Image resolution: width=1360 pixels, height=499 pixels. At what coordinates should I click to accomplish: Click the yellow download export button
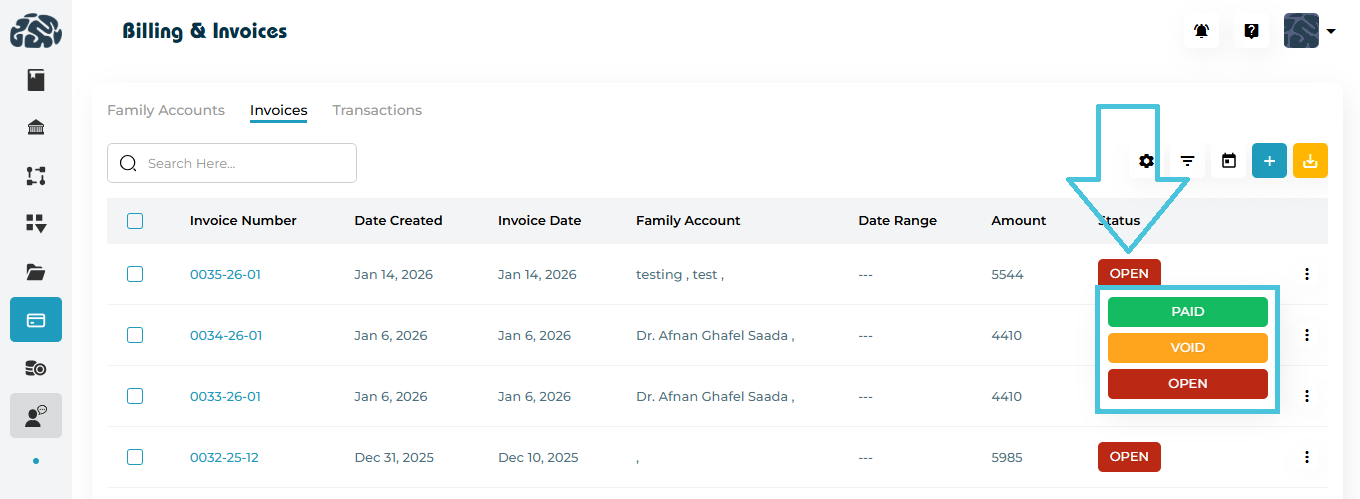pyautogui.click(x=1310, y=161)
